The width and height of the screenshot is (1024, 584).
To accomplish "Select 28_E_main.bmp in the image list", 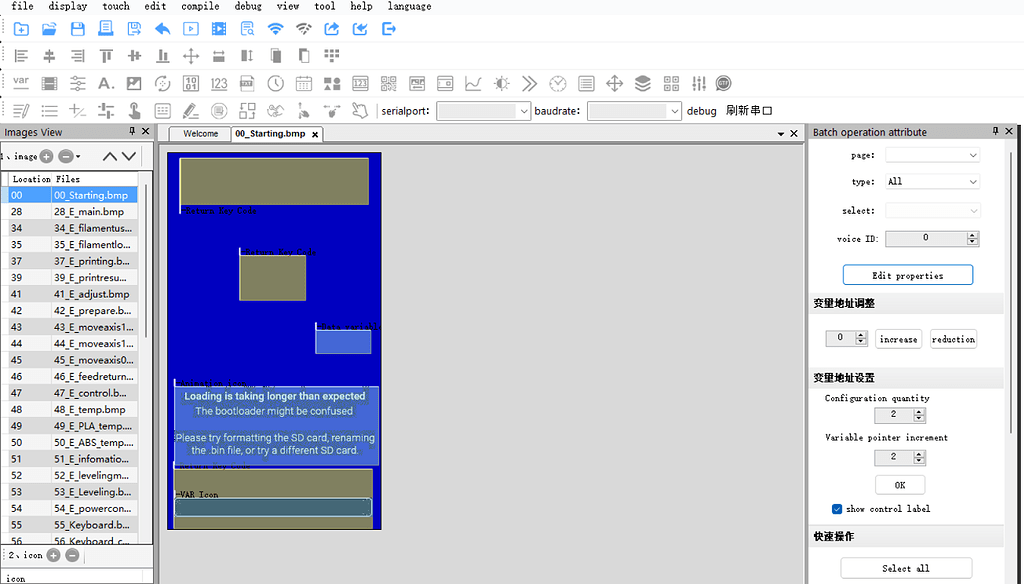I will click(x=89, y=212).
